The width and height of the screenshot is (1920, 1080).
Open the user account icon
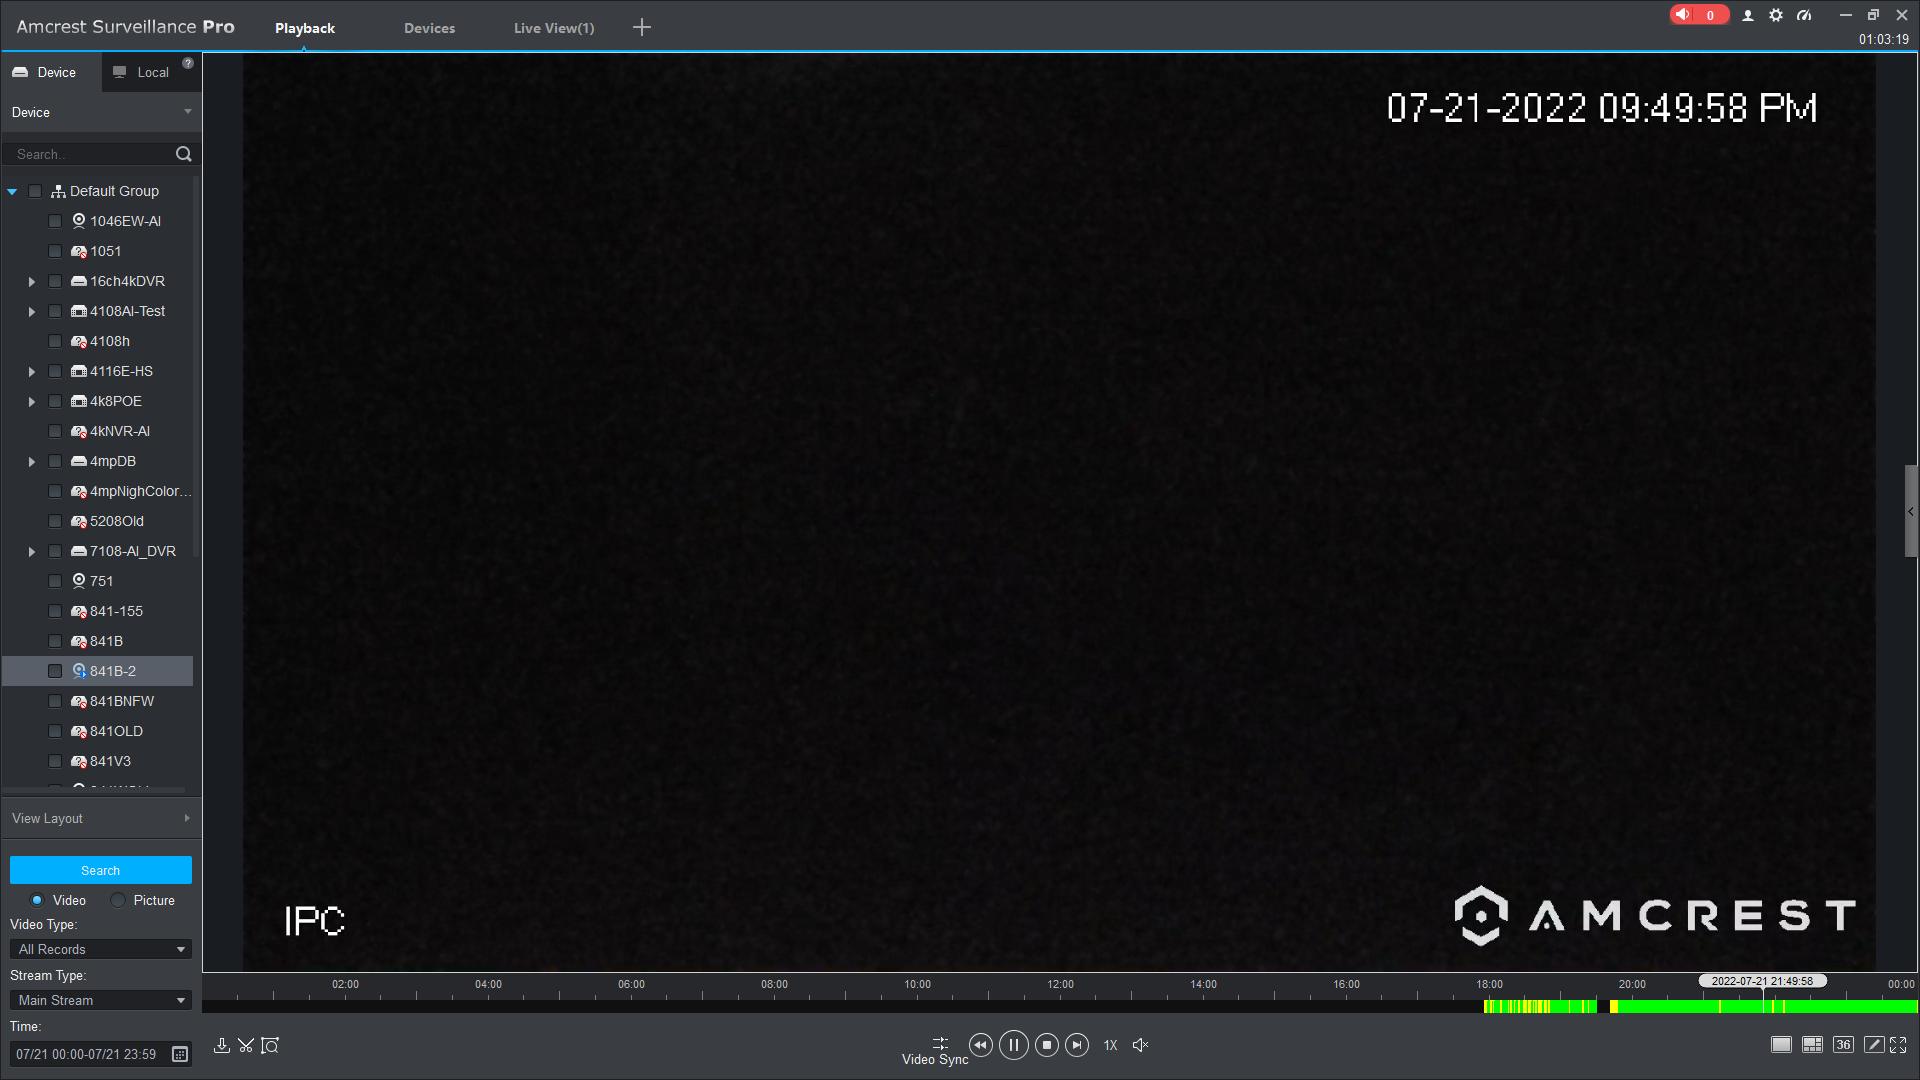pyautogui.click(x=1748, y=15)
